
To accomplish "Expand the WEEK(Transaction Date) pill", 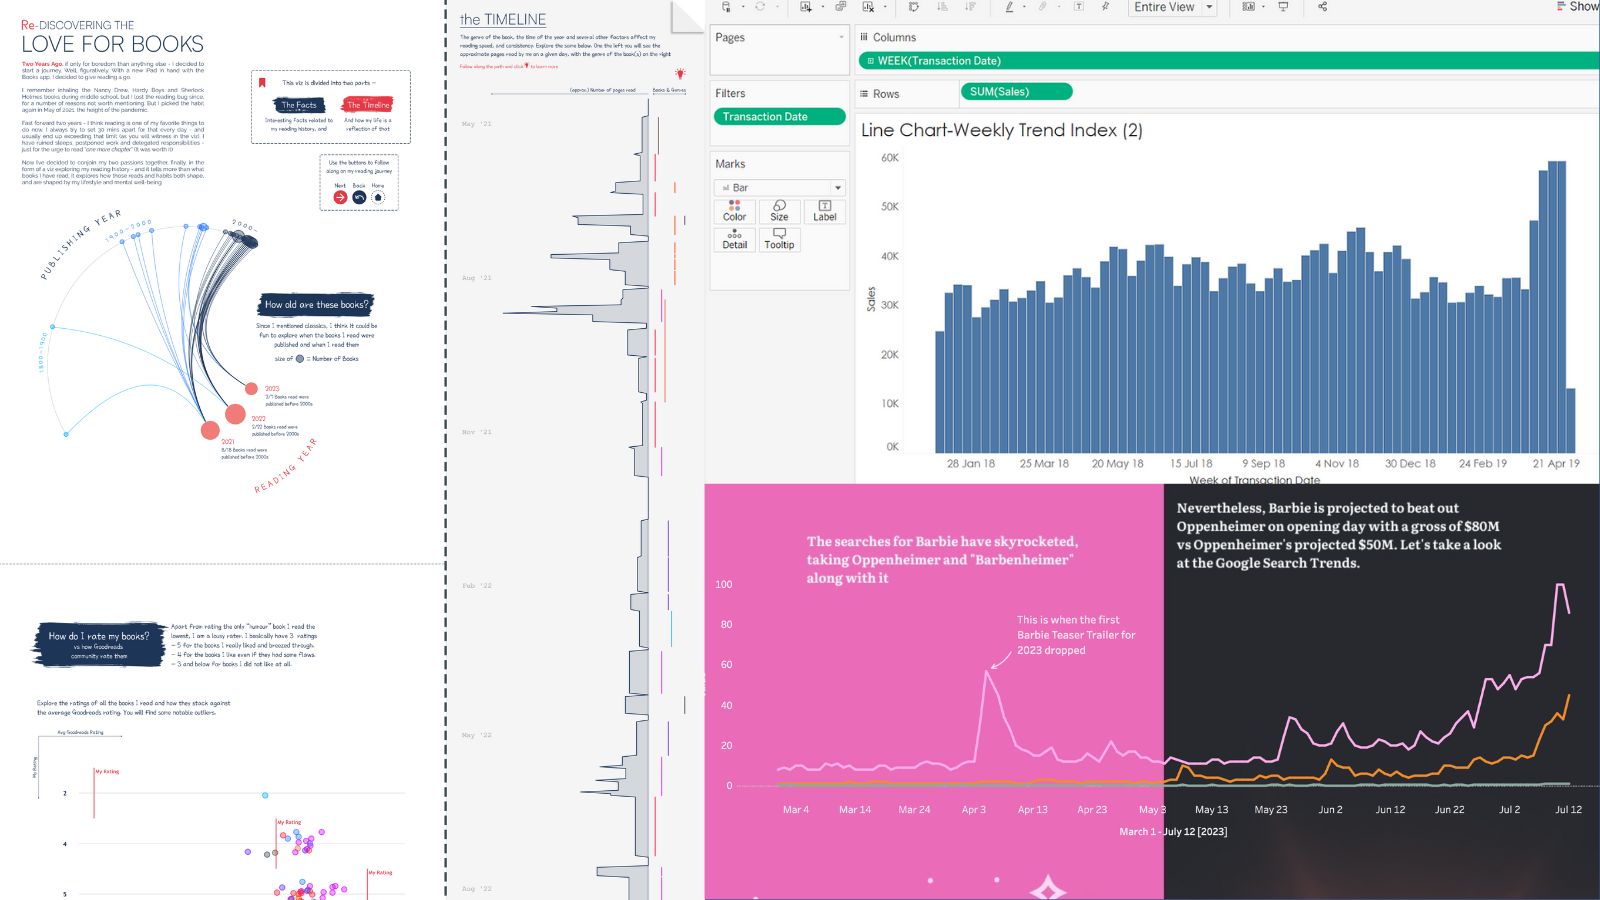I will click(x=871, y=61).
